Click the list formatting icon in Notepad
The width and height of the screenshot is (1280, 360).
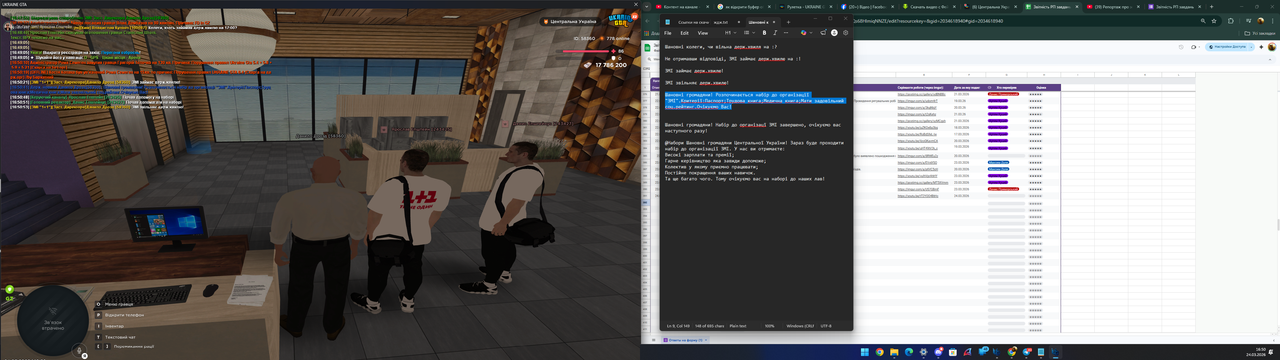click(750, 33)
